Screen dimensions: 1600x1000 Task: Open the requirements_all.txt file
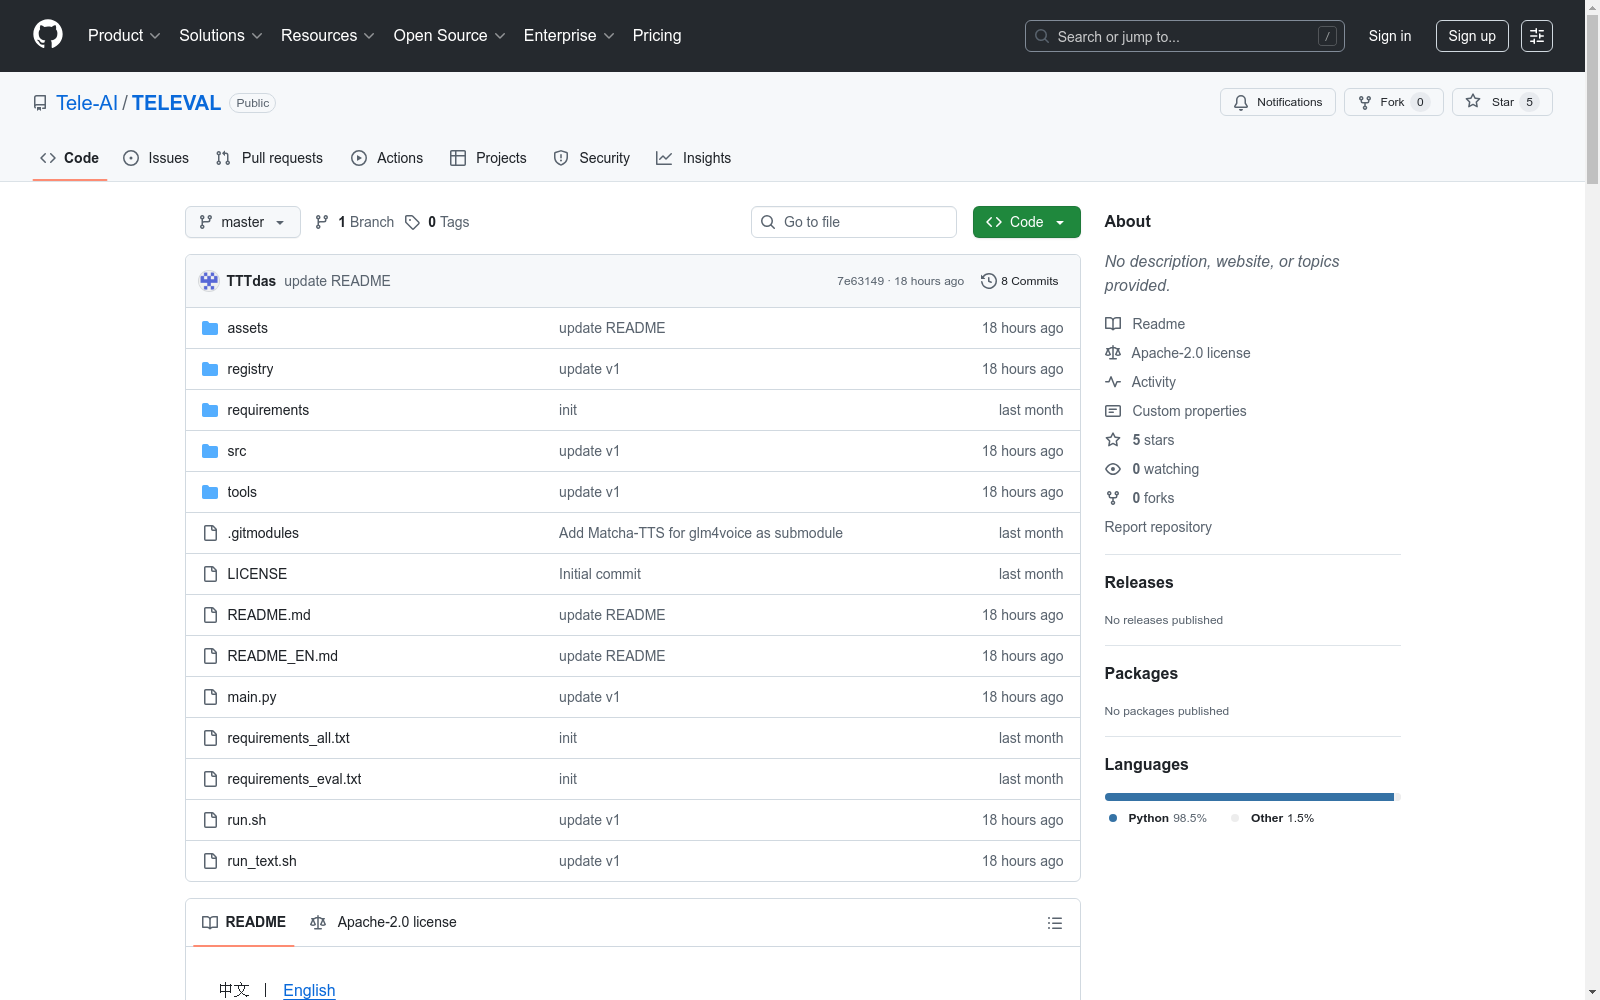(288, 738)
